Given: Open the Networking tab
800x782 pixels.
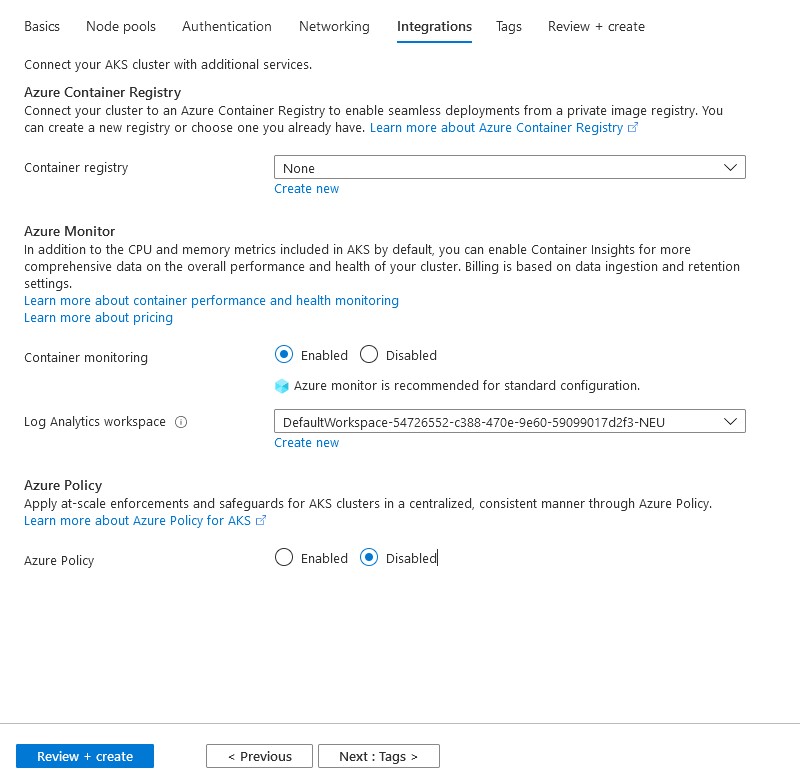Looking at the screenshot, I should click(334, 27).
